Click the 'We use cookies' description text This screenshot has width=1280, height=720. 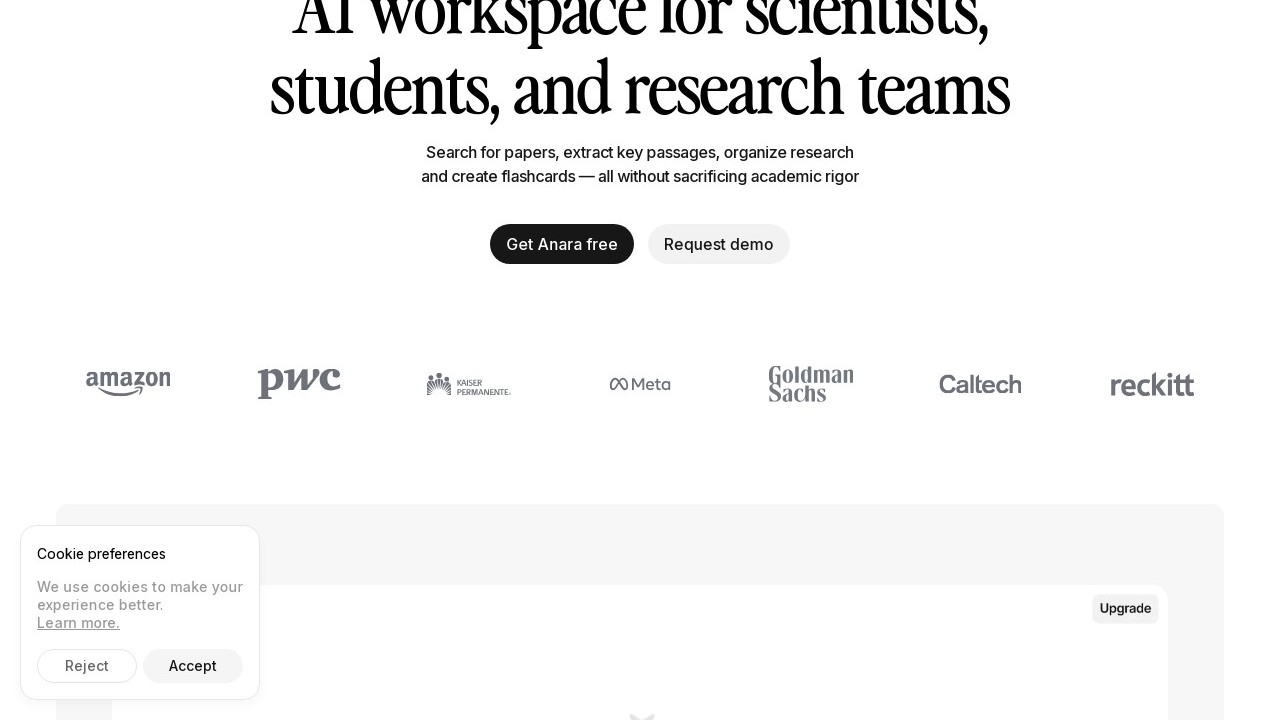point(140,596)
